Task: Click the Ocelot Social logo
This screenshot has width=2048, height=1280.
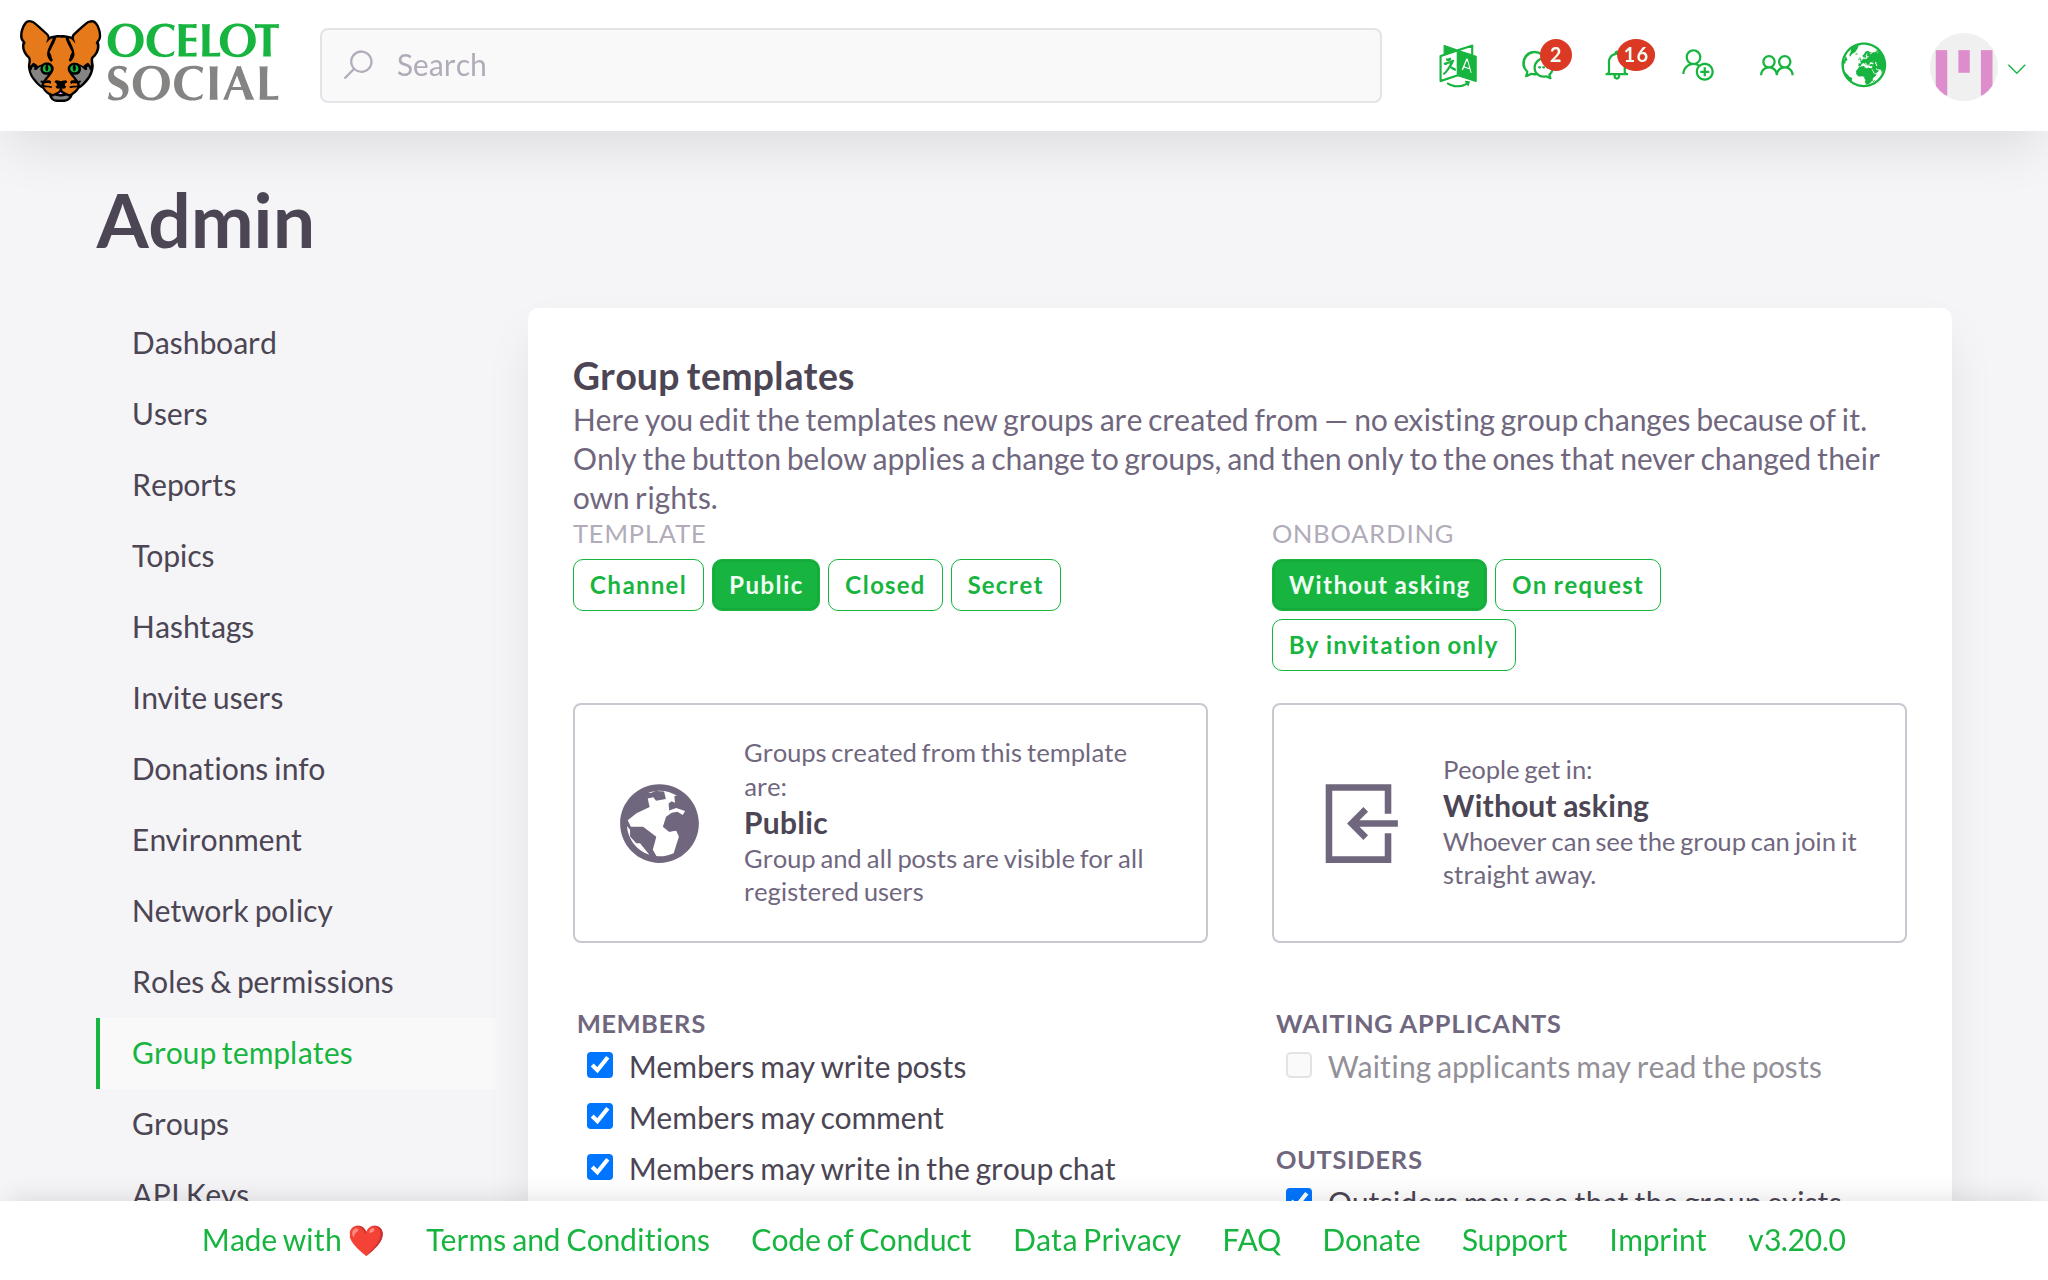Action: [150, 62]
